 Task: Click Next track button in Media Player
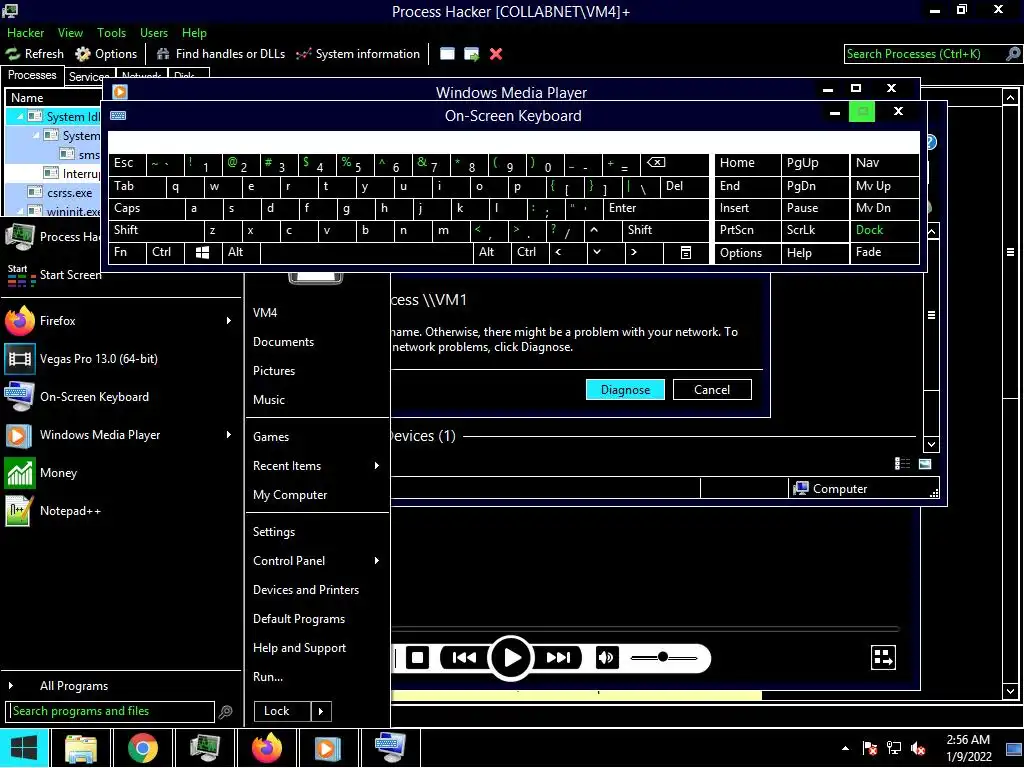(558, 658)
